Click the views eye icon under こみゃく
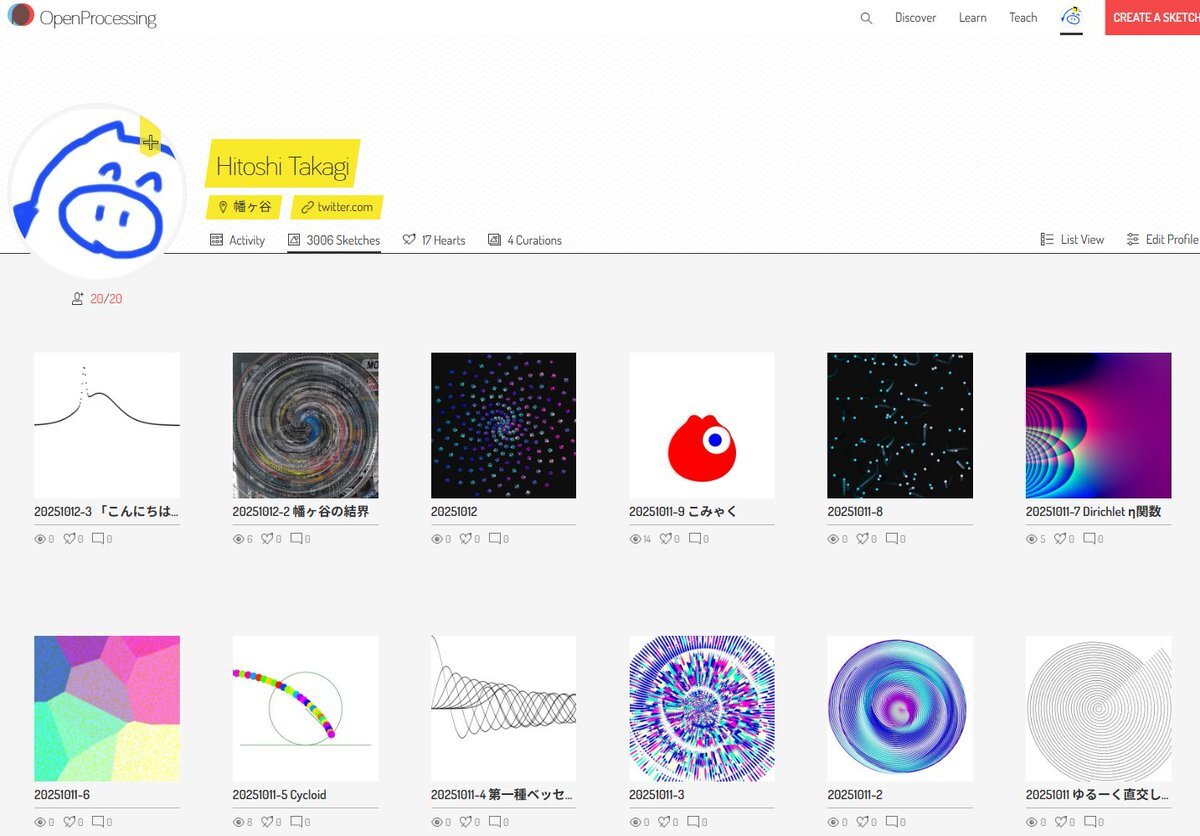Screen dimensions: 1200x836 635,539
